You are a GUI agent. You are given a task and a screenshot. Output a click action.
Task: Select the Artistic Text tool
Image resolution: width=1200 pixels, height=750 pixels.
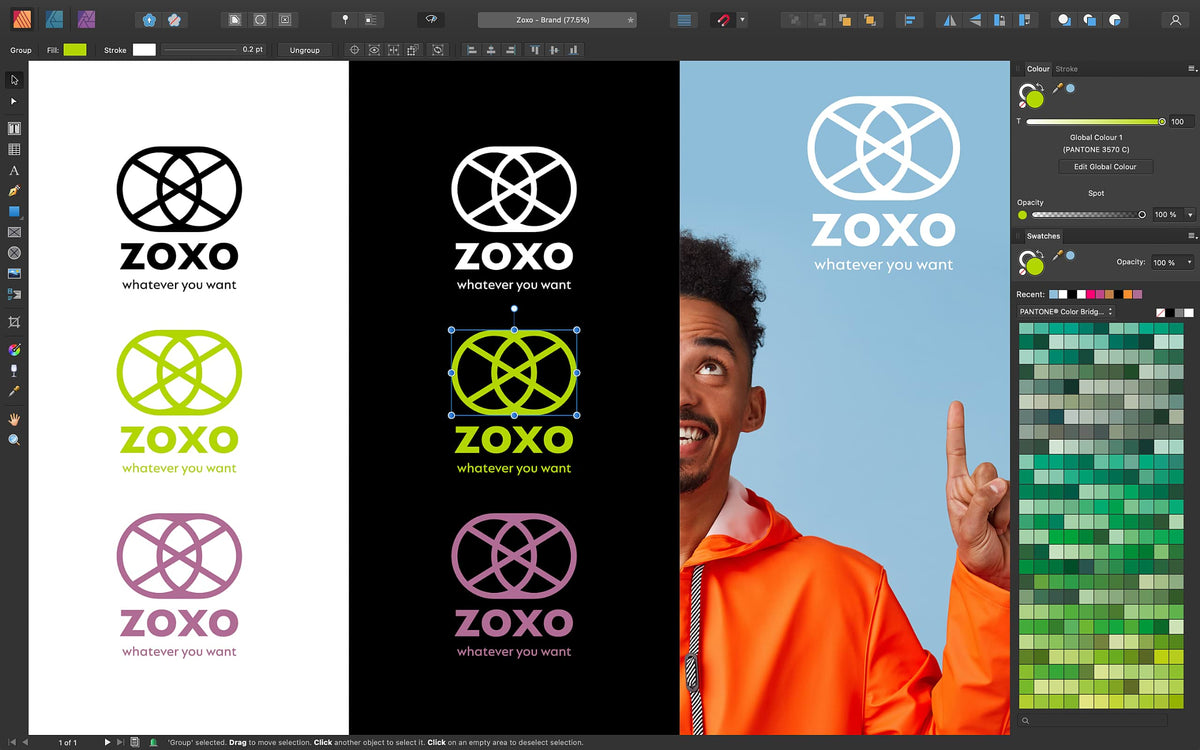click(14, 171)
